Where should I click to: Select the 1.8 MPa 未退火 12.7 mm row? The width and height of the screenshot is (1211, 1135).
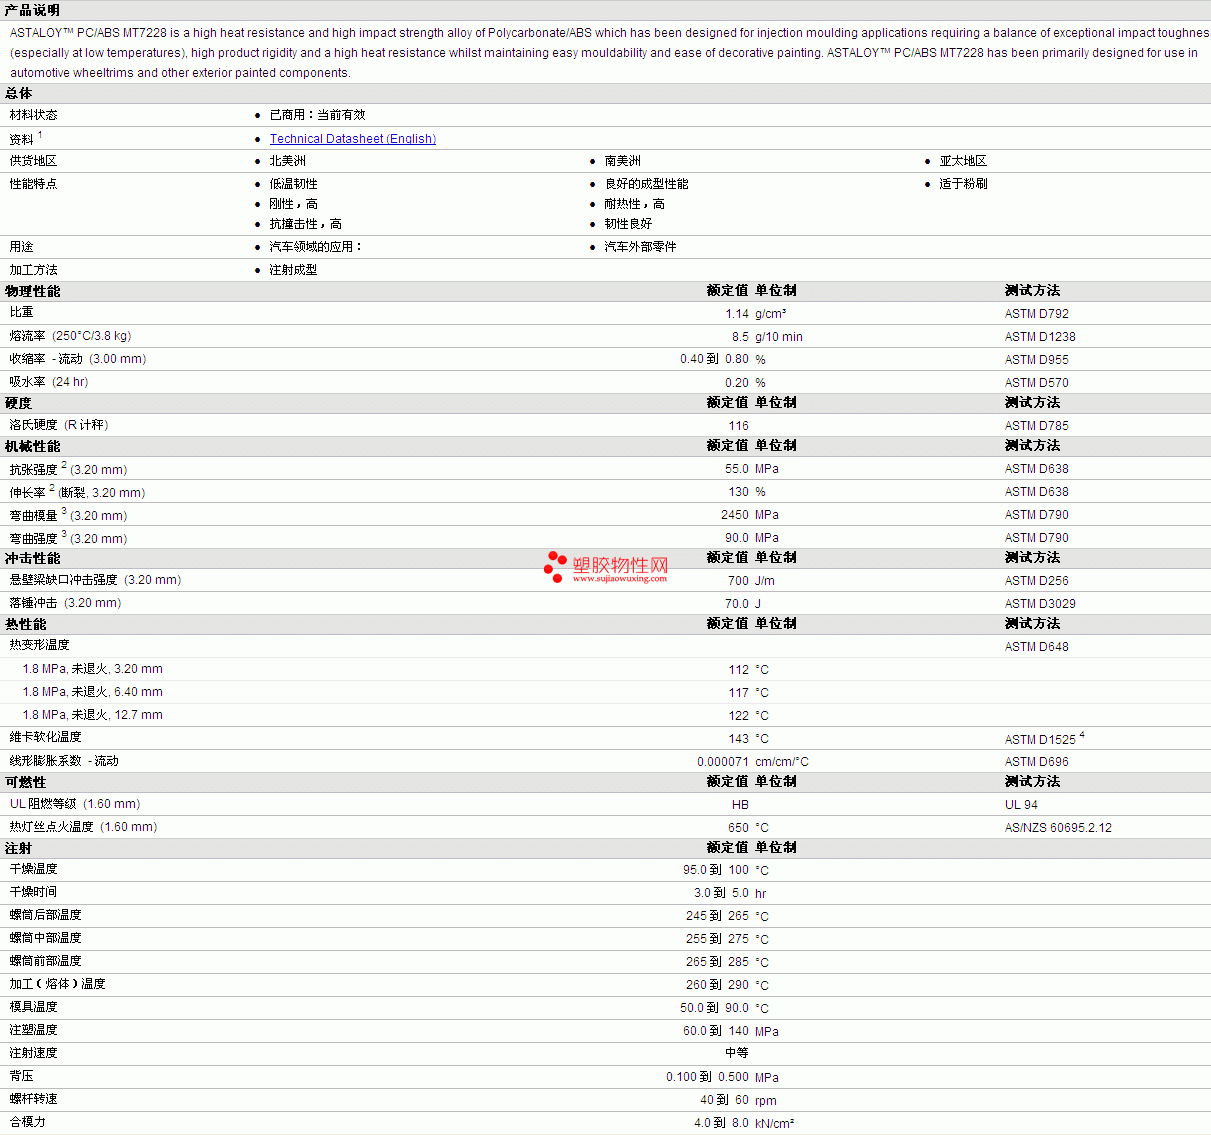[605, 715]
